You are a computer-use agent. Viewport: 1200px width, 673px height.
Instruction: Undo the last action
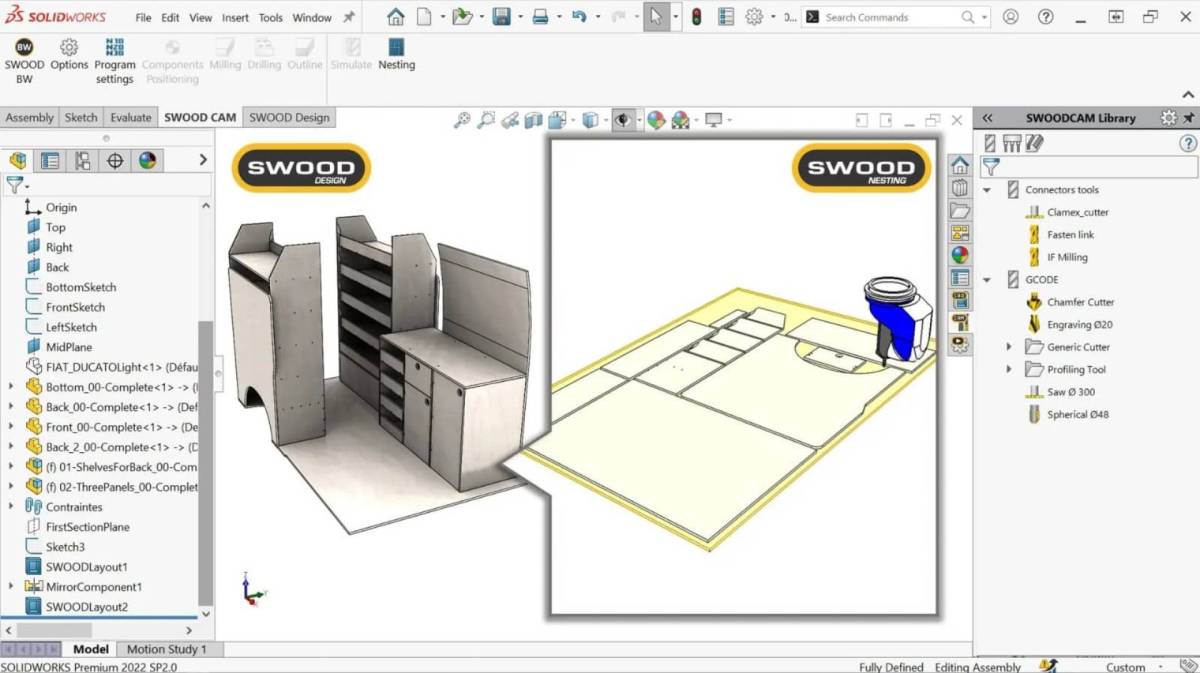click(579, 17)
